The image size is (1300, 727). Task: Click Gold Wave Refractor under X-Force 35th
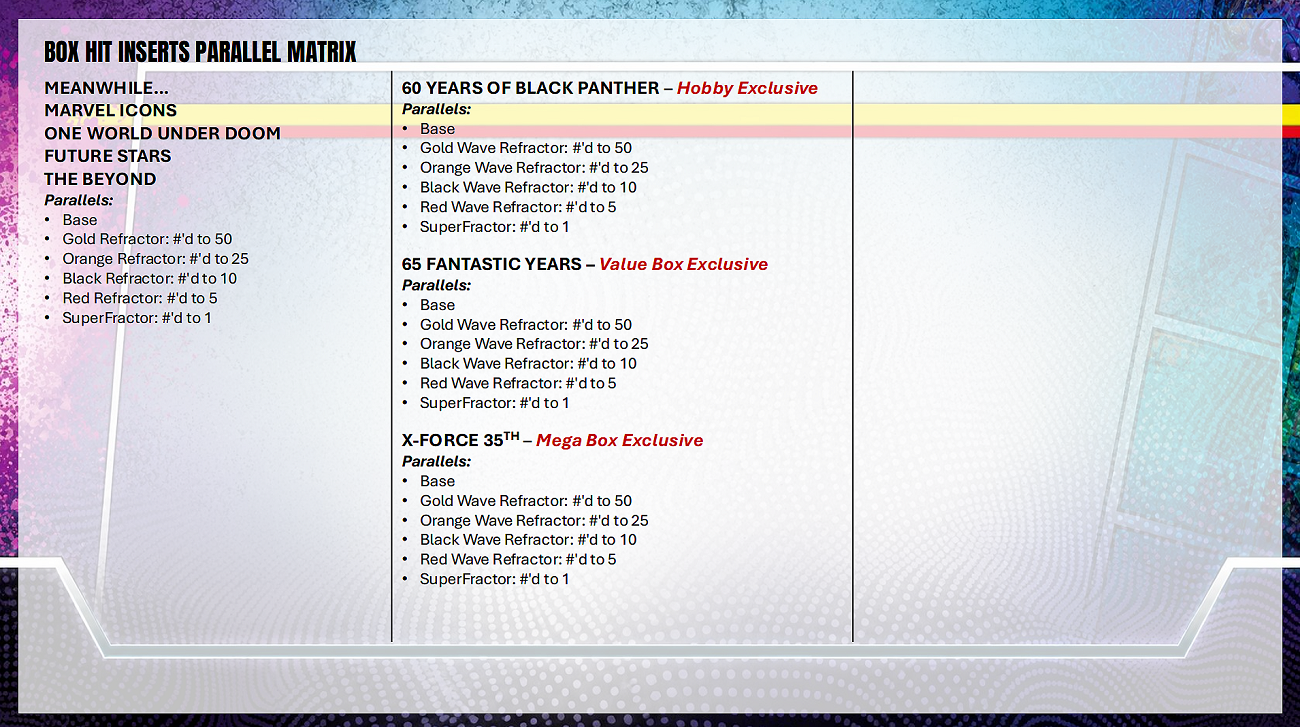click(526, 501)
